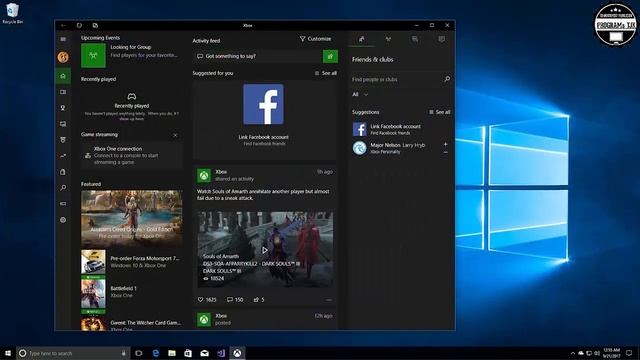Open the Connection console icon in sidebar
640x360 pixels.
click(x=63, y=203)
